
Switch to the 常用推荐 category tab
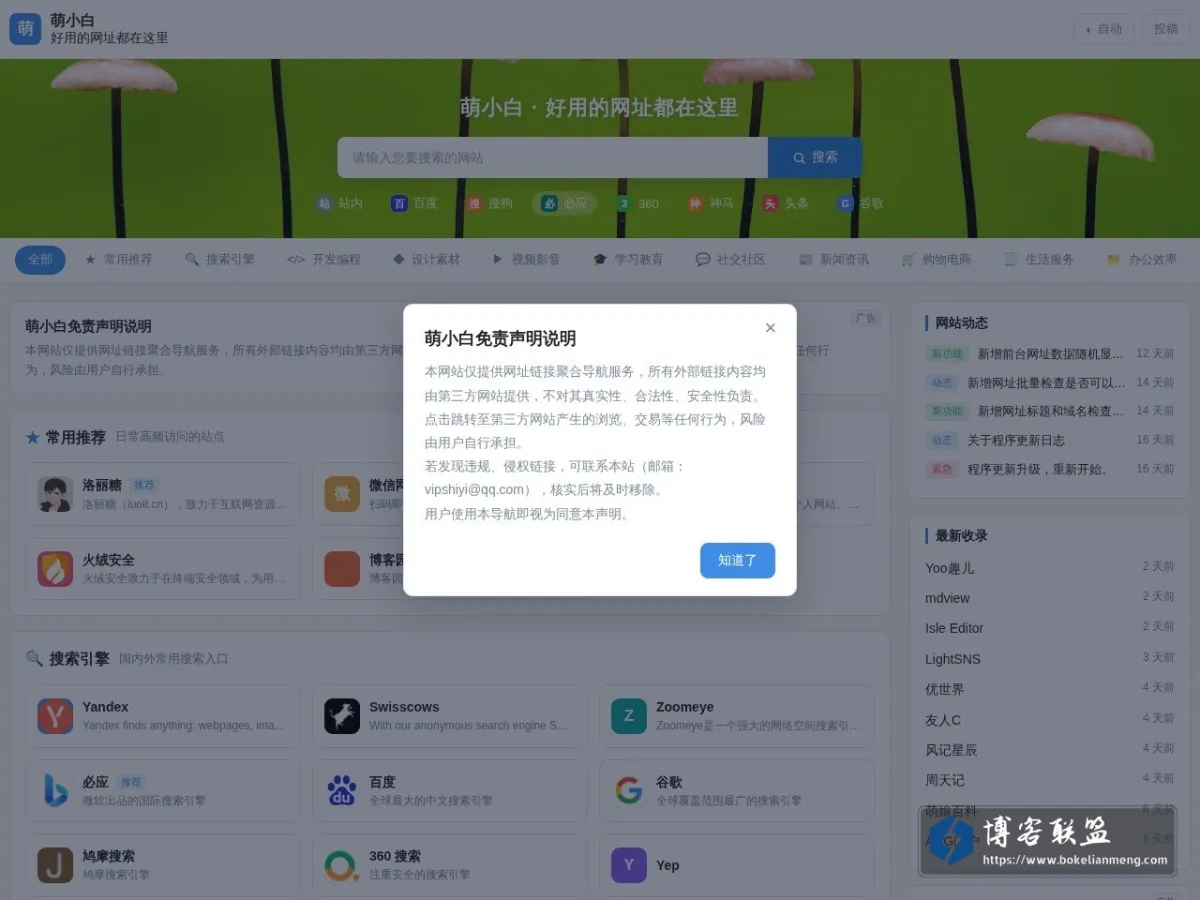tap(118, 259)
